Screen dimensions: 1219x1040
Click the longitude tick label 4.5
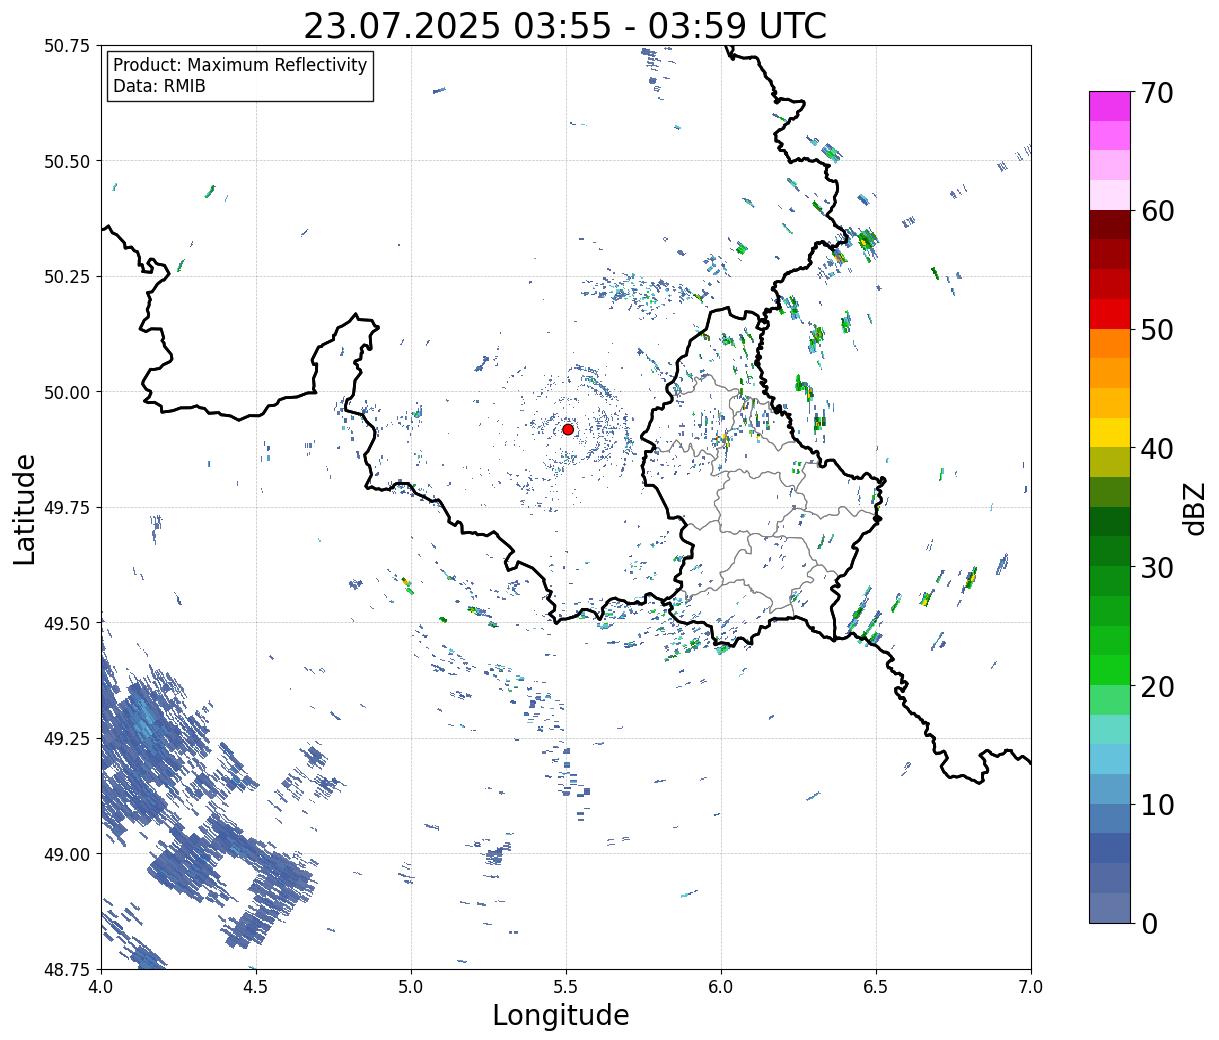click(x=256, y=987)
